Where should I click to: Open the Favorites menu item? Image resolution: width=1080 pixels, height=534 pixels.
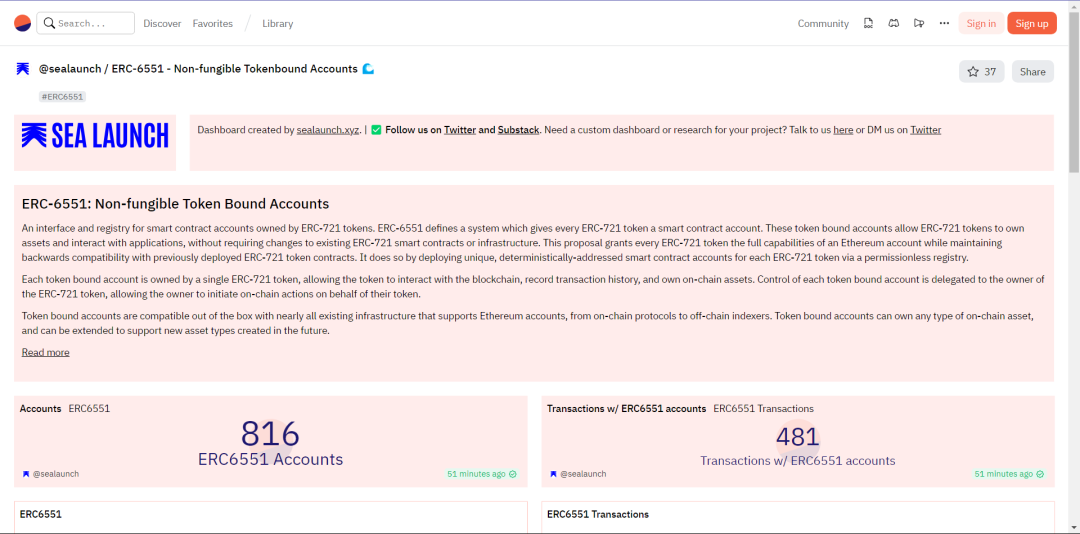click(212, 23)
